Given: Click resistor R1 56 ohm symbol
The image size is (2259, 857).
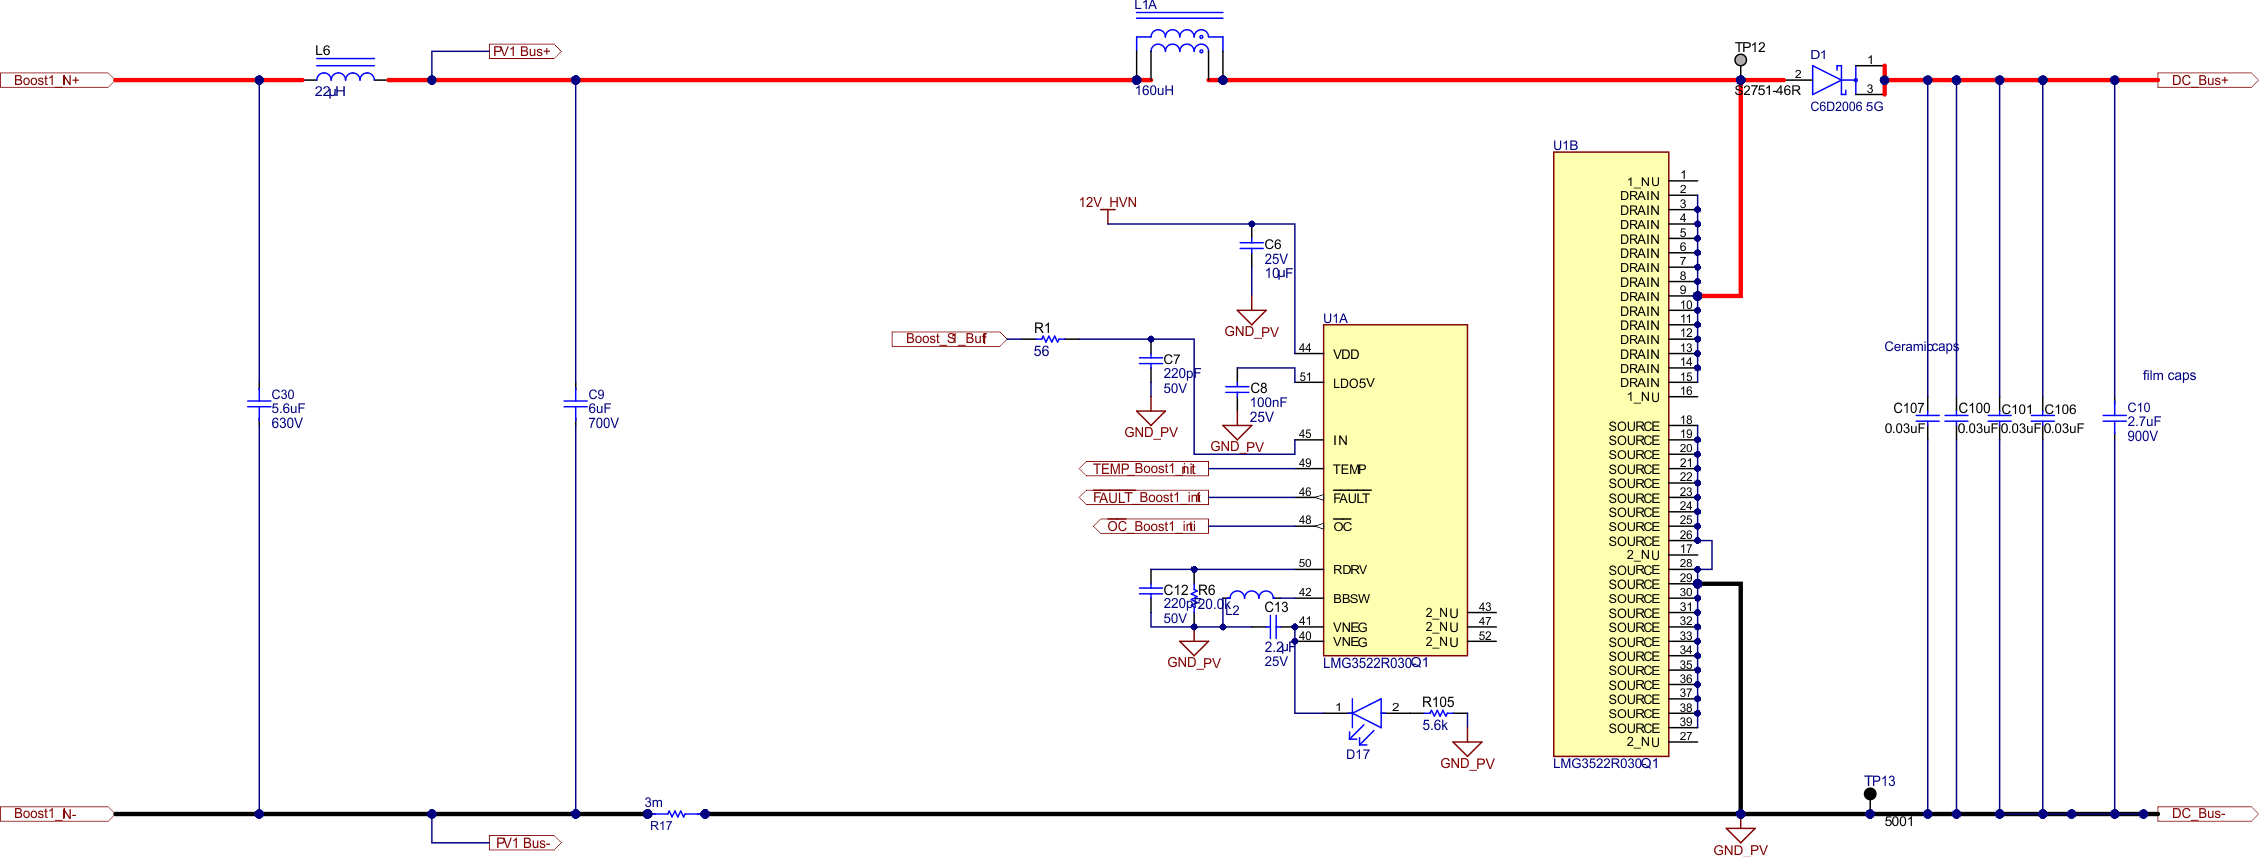Looking at the screenshot, I should pyautogui.click(x=1049, y=339).
